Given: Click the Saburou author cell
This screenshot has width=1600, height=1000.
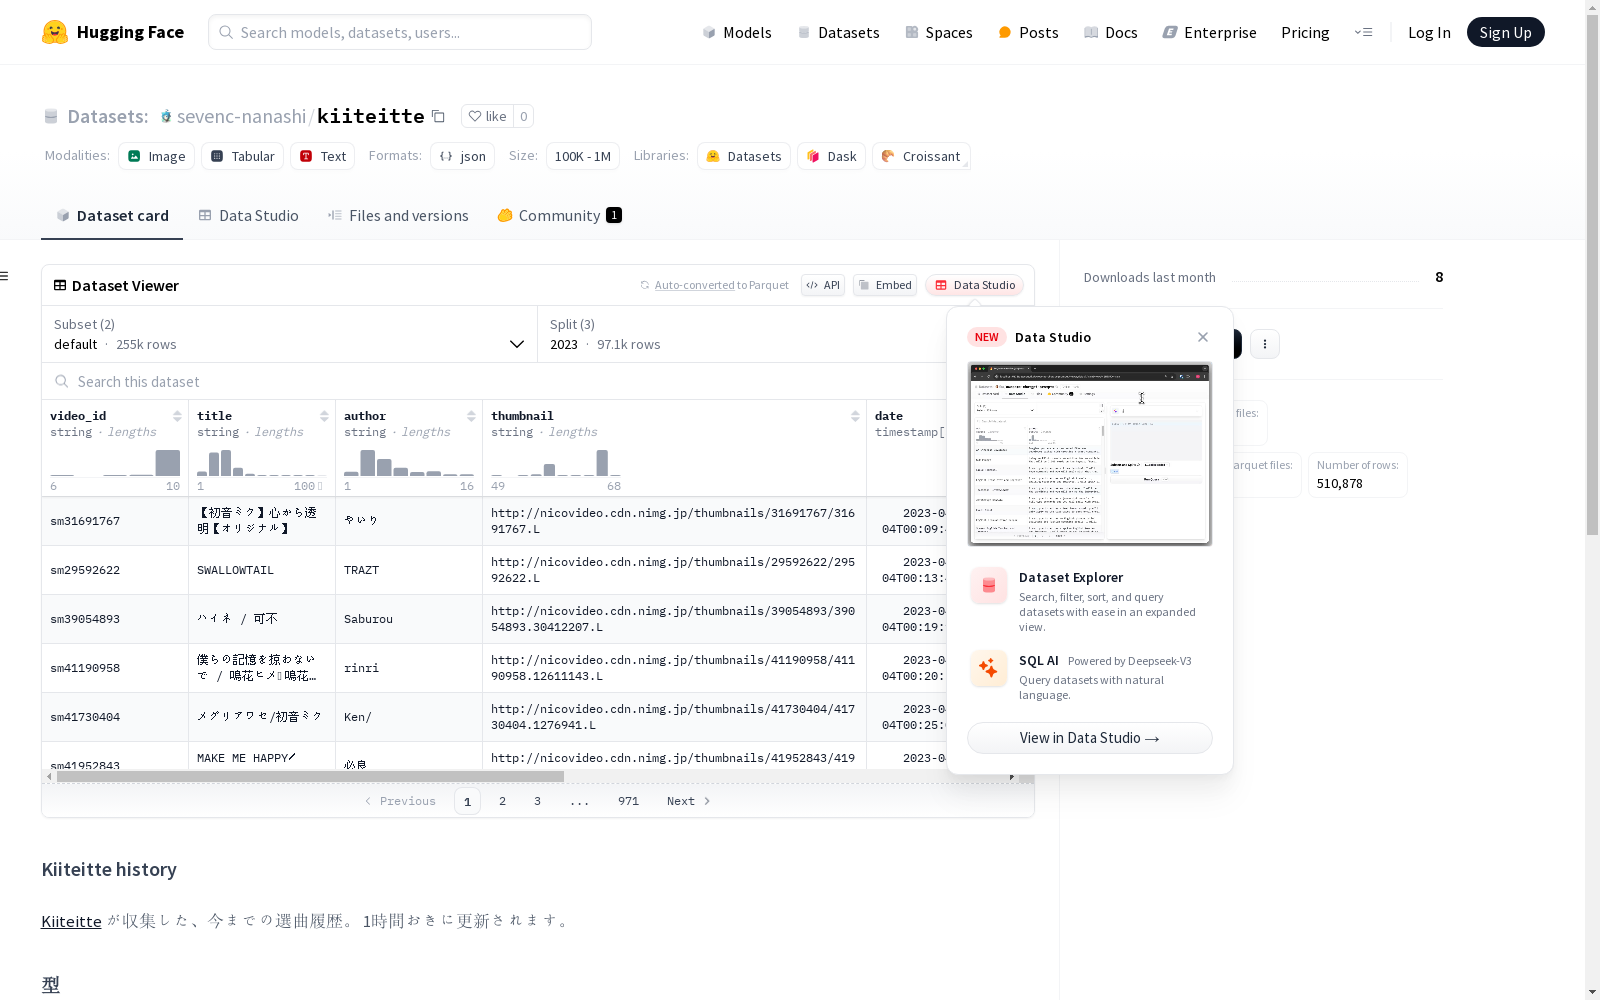Looking at the screenshot, I should point(409,619).
